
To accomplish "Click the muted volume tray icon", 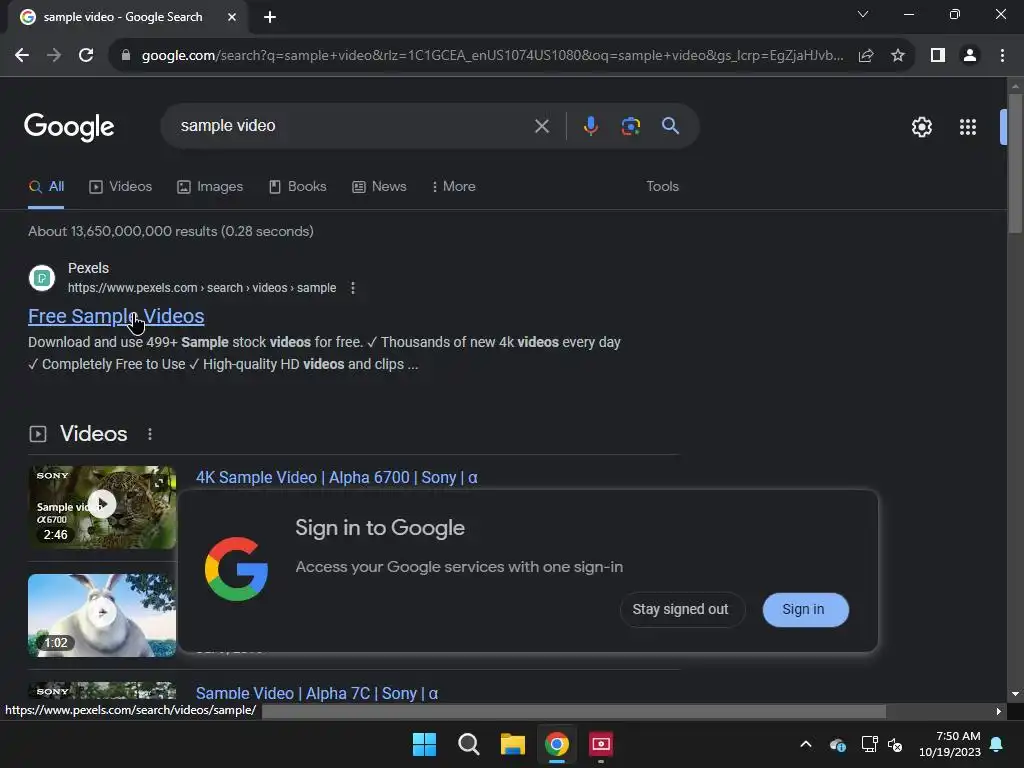I will (x=895, y=744).
